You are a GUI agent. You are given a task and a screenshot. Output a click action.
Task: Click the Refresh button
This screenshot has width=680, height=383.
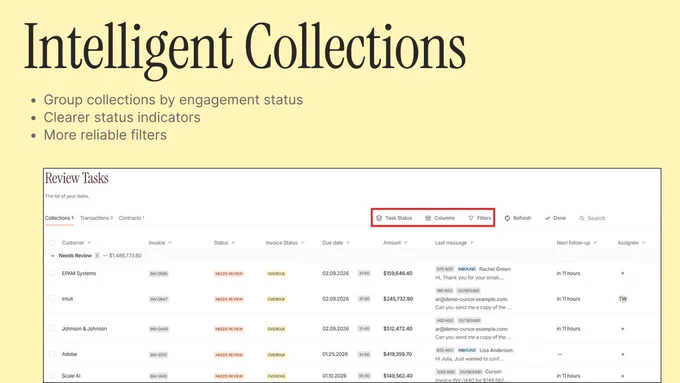pos(518,218)
